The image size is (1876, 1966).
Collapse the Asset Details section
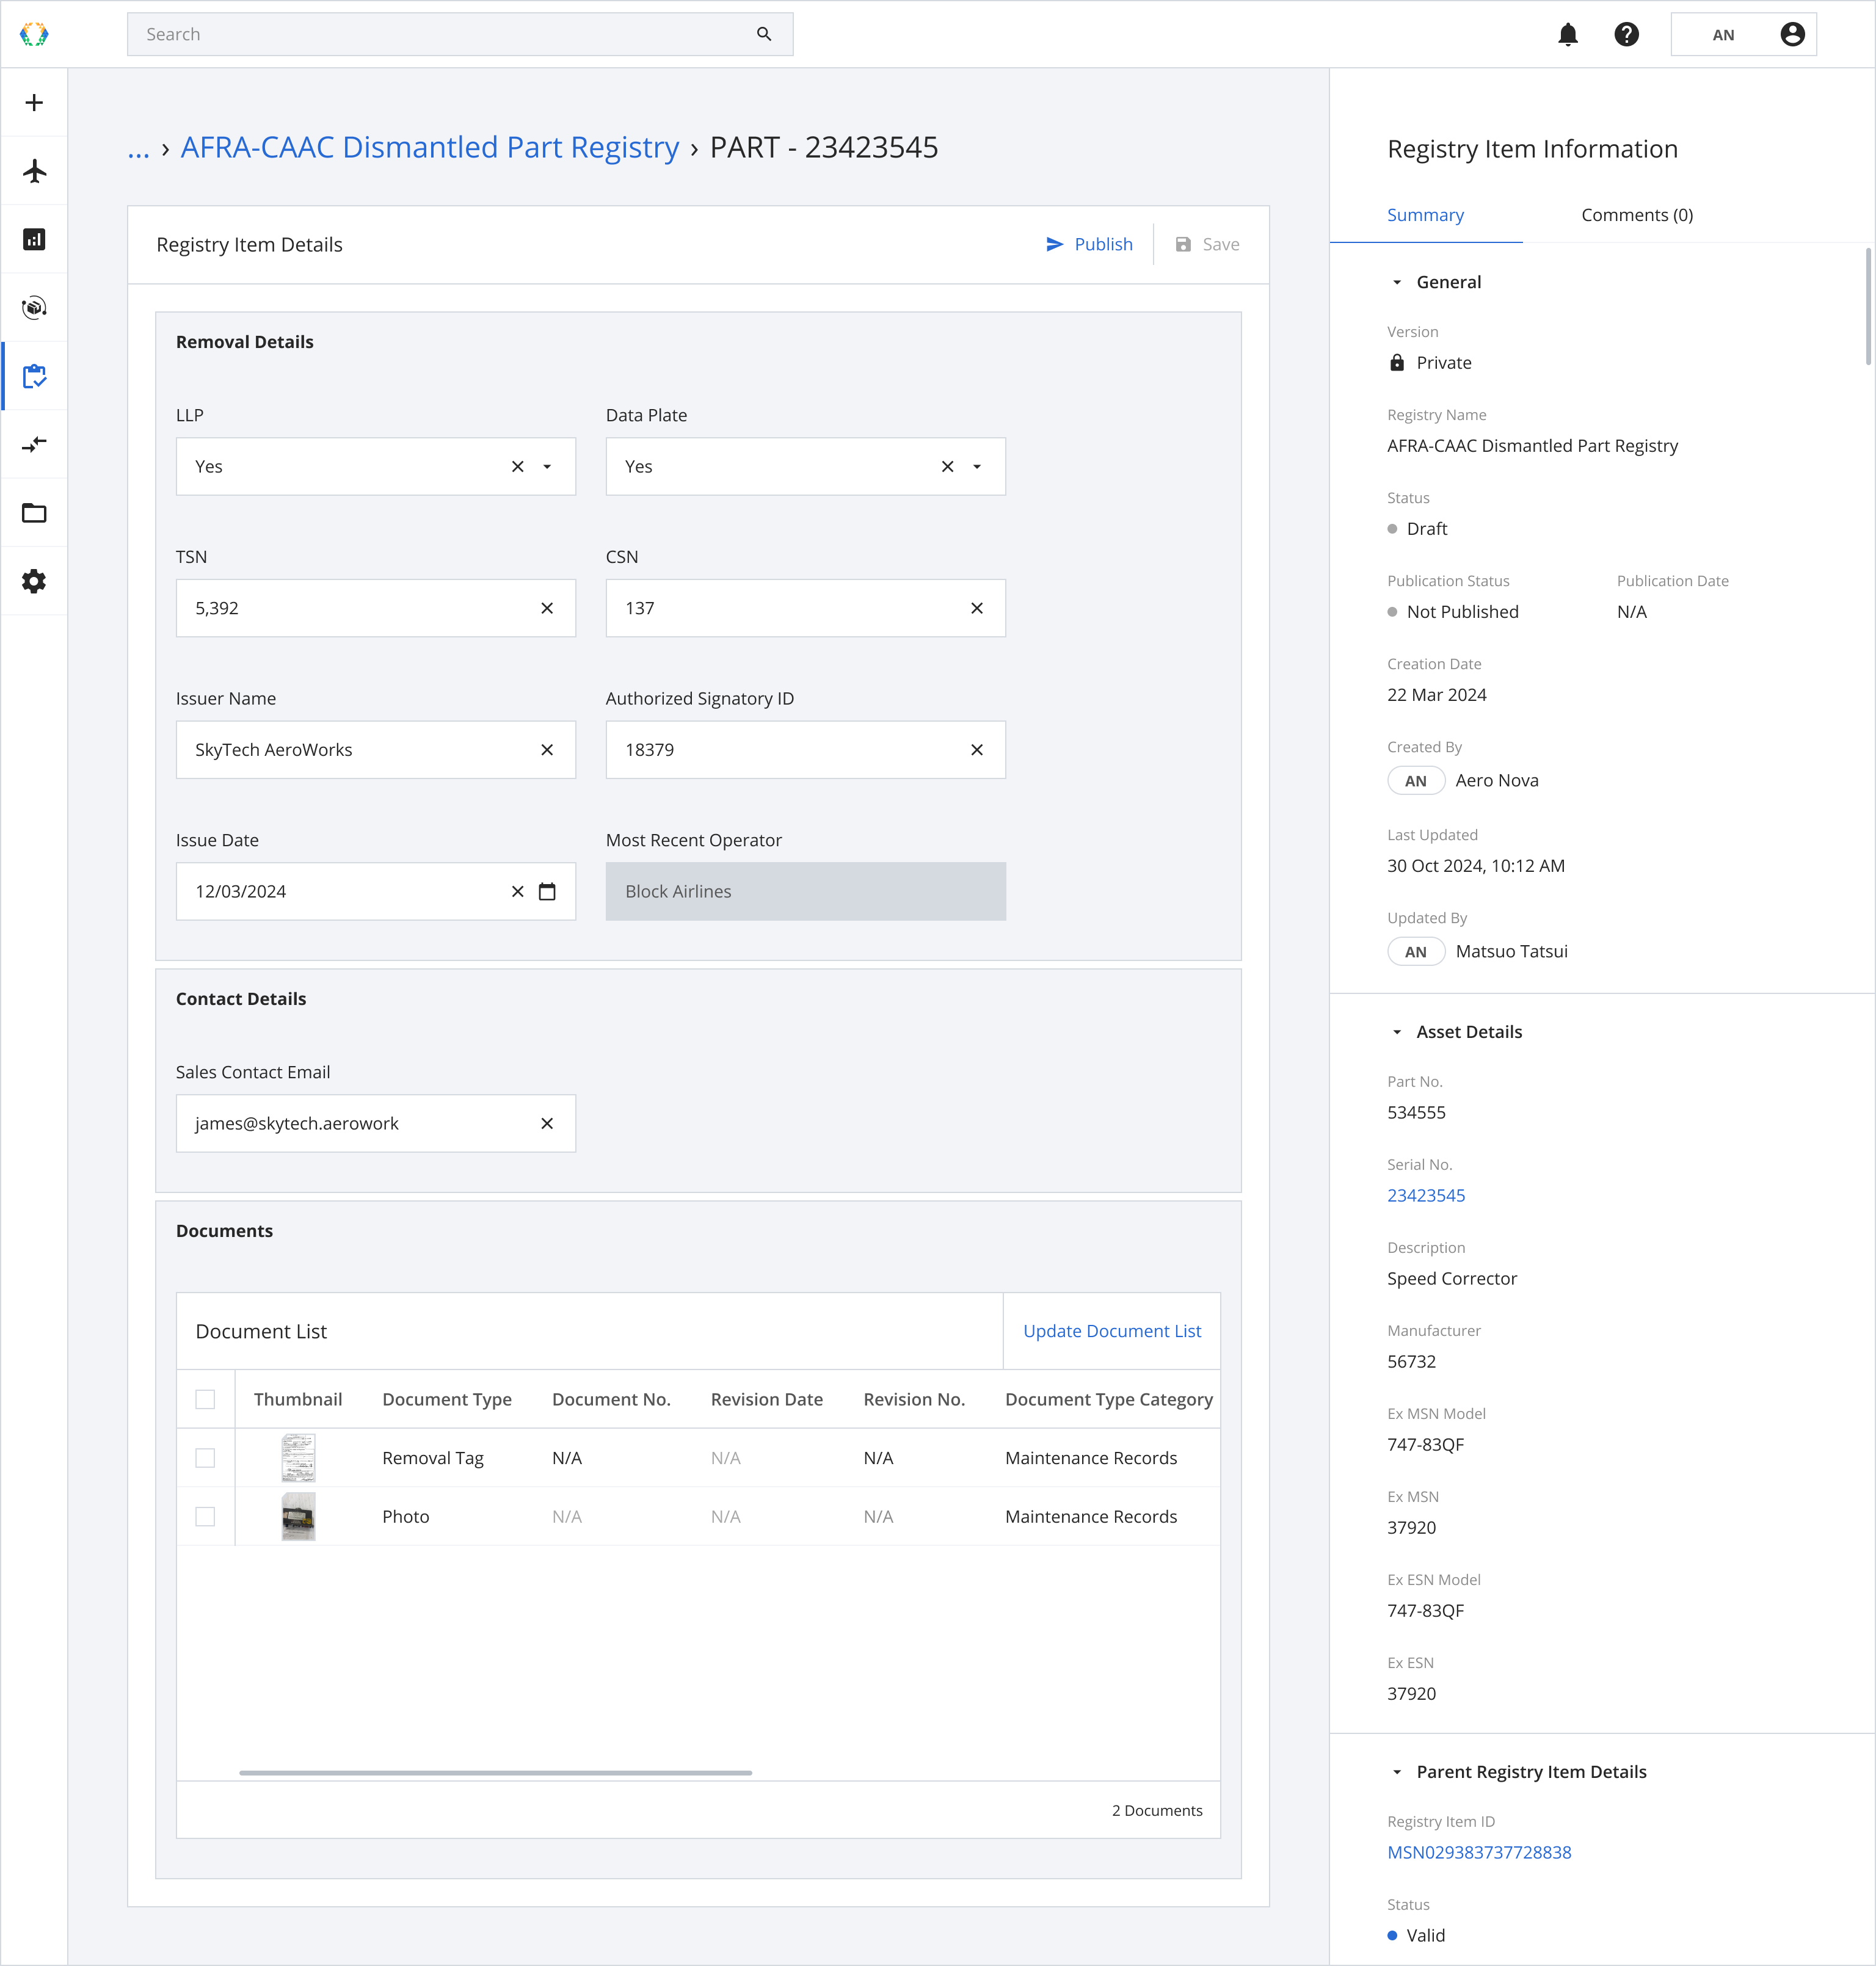[x=1396, y=1032]
